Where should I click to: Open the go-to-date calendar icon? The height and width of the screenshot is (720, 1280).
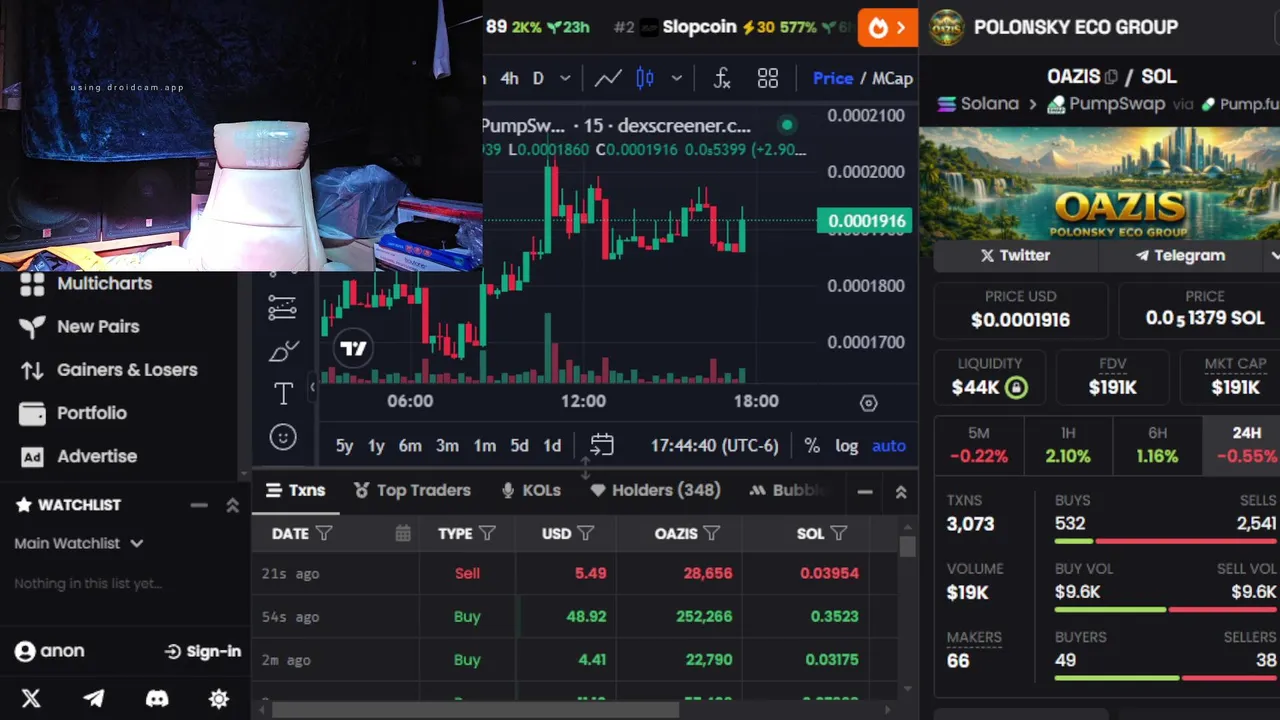point(602,445)
